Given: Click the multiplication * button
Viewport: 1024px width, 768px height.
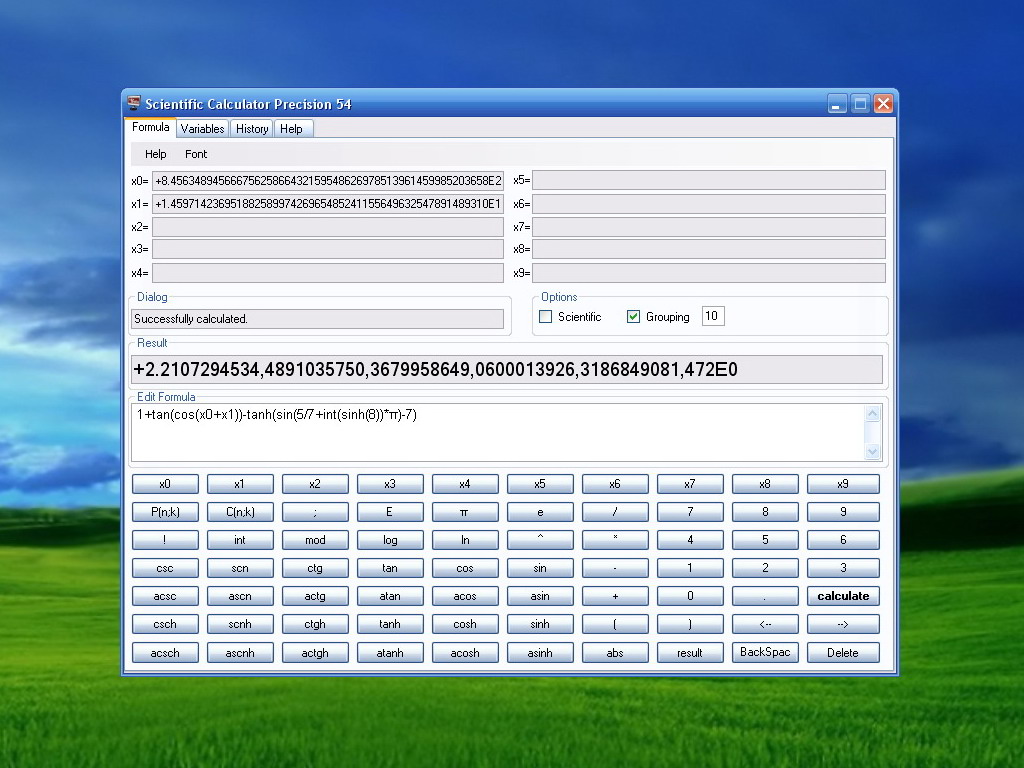Looking at the screenshot, I should 615,540.
